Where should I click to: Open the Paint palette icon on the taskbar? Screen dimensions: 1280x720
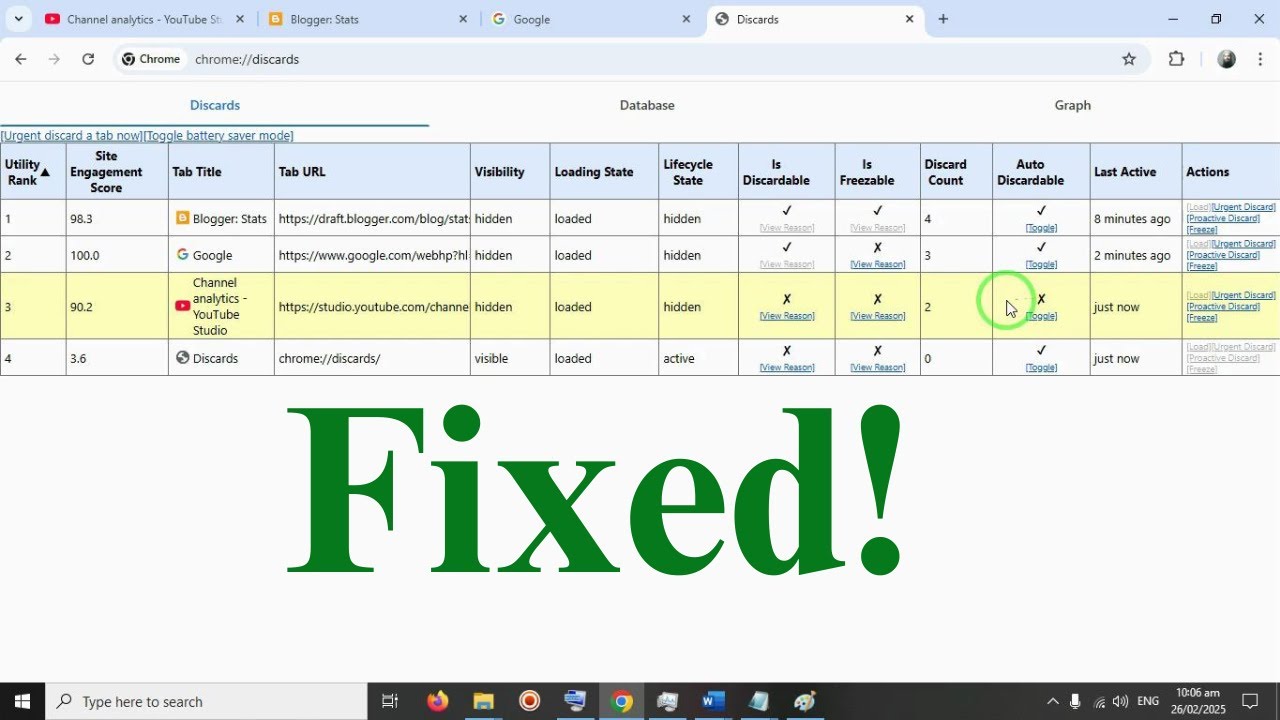[x=805, y=701]
